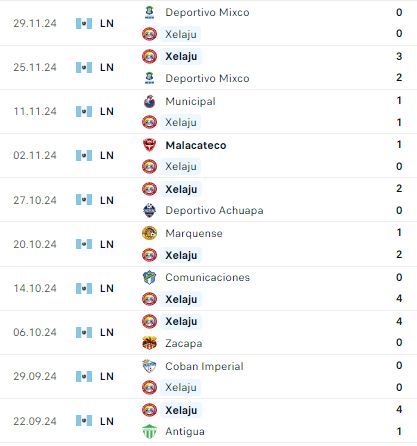The width and height of the screenshot is (417, 446).
Task: Open the Malacateco team name link
Action: (196, 145)
